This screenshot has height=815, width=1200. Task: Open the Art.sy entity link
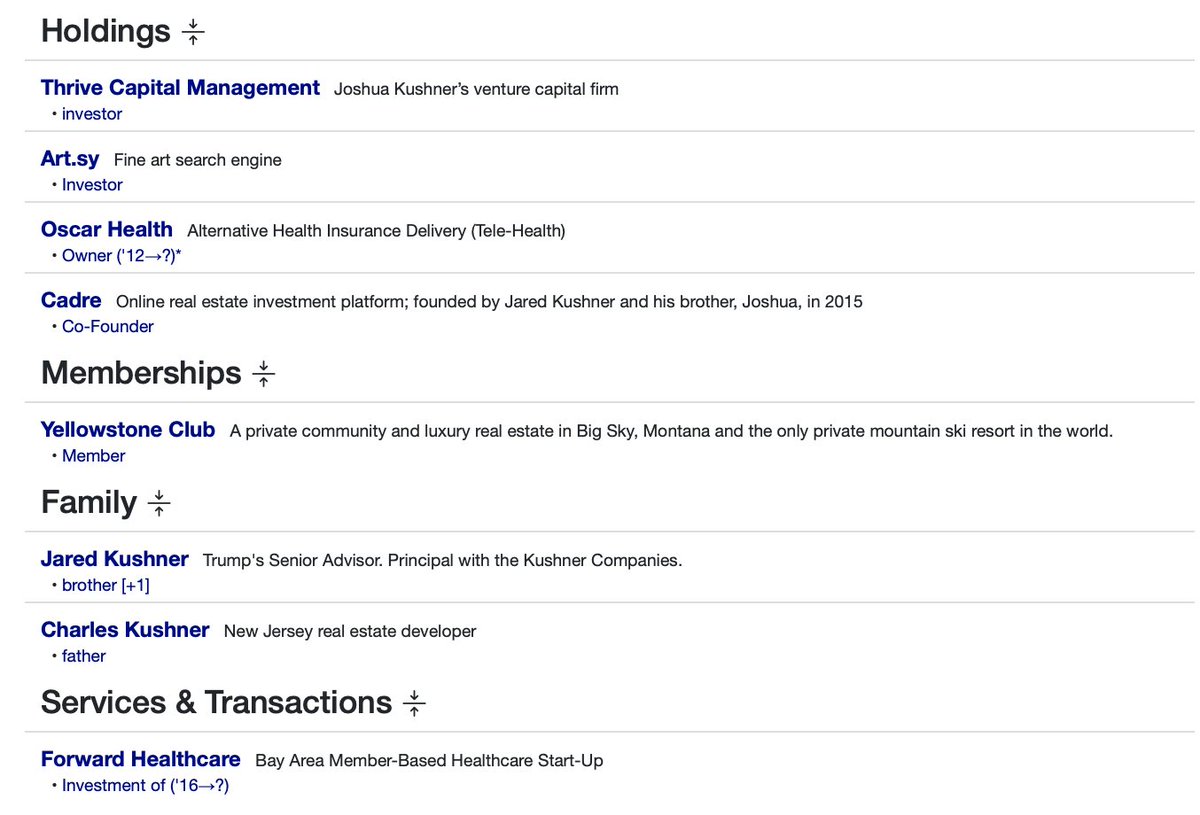pos(70,159)
